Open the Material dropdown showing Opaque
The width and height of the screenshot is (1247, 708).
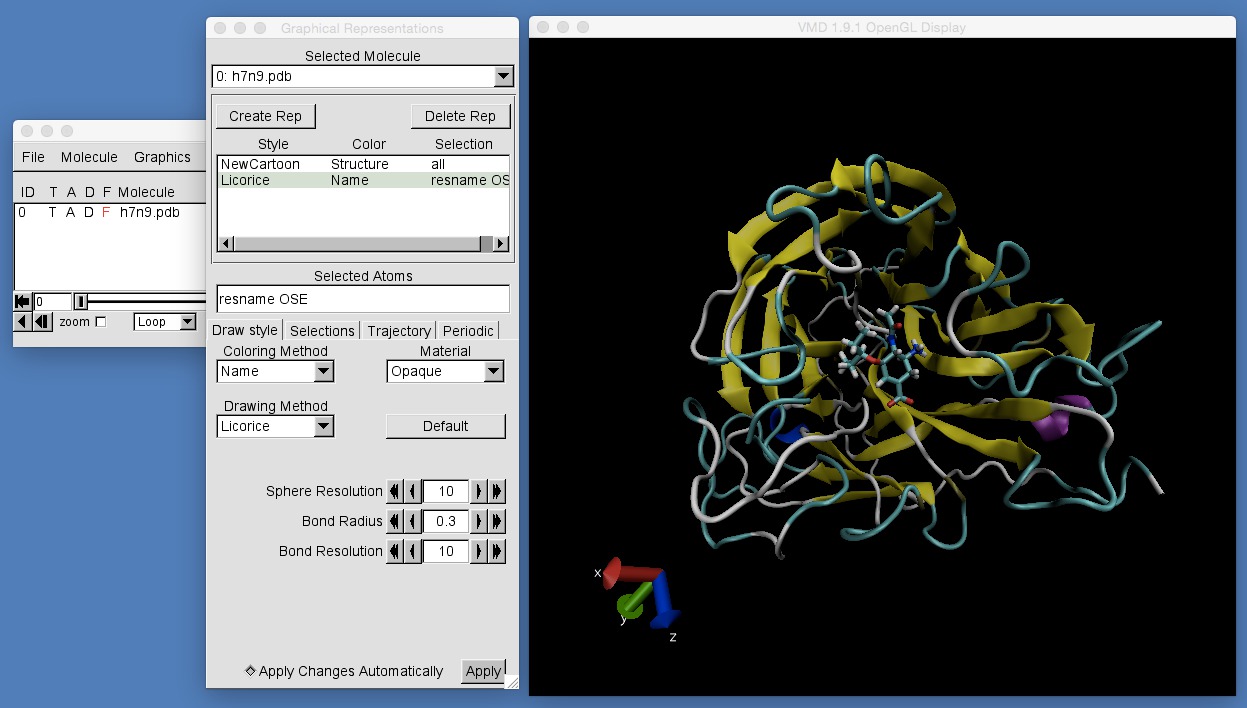pyautogui.click(x=445, y=371)
